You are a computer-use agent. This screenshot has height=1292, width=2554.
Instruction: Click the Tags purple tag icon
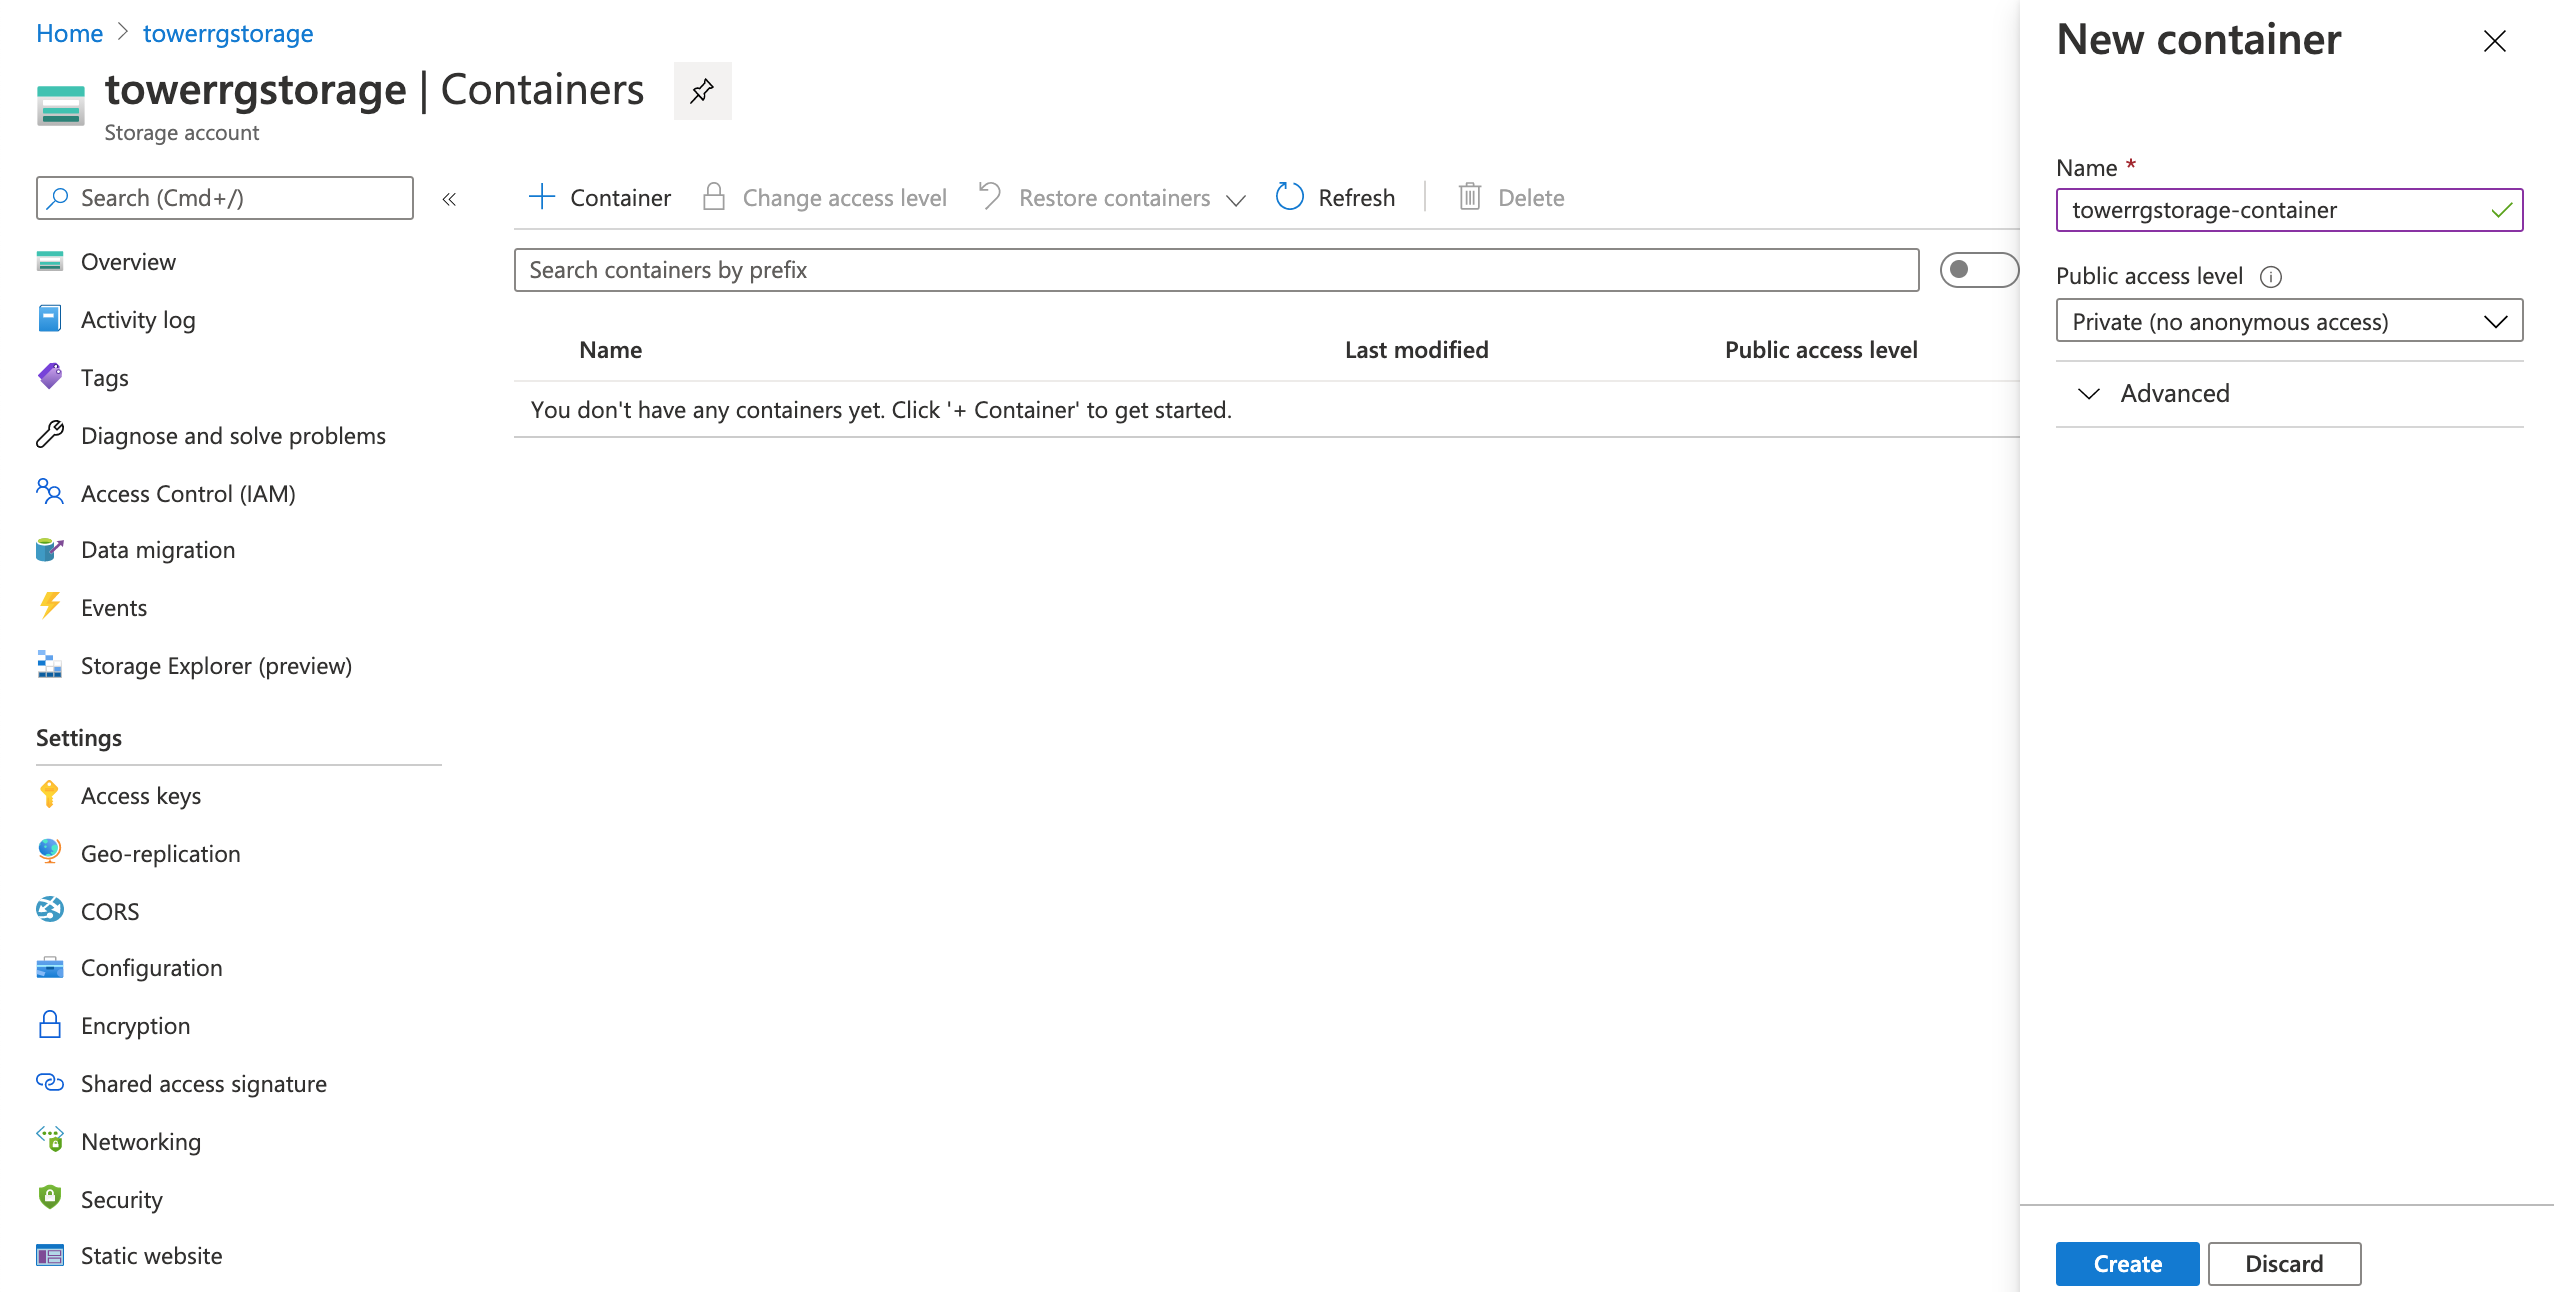click(49, 377)
